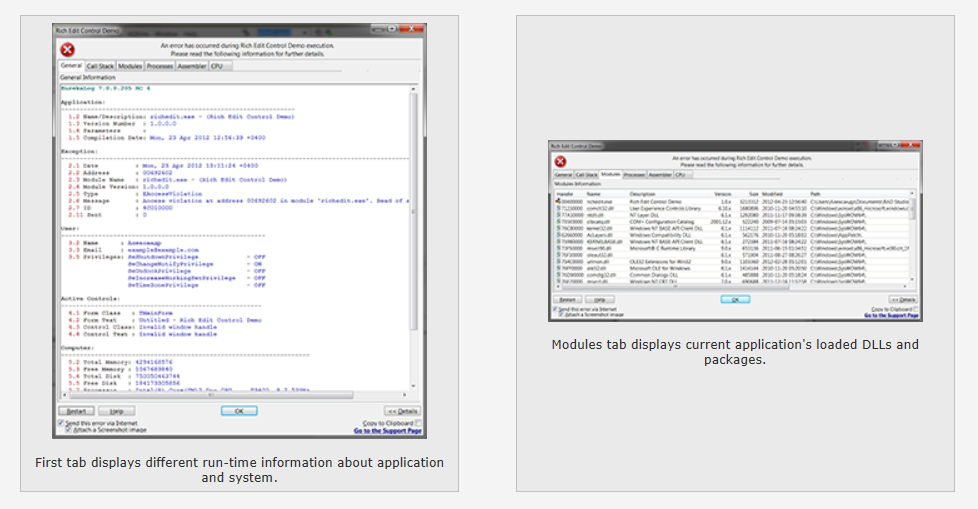Open Assembler tab in Modules Information dialog

coord(660,175)
